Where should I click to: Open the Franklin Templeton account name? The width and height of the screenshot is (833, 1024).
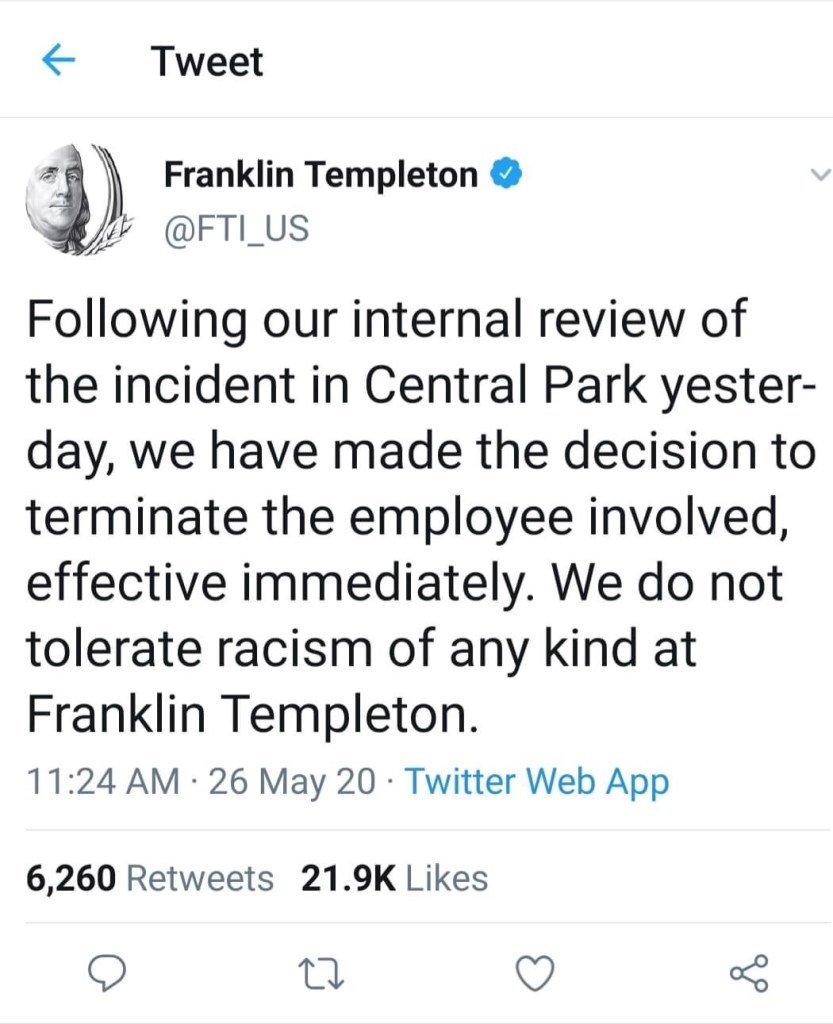320,176
